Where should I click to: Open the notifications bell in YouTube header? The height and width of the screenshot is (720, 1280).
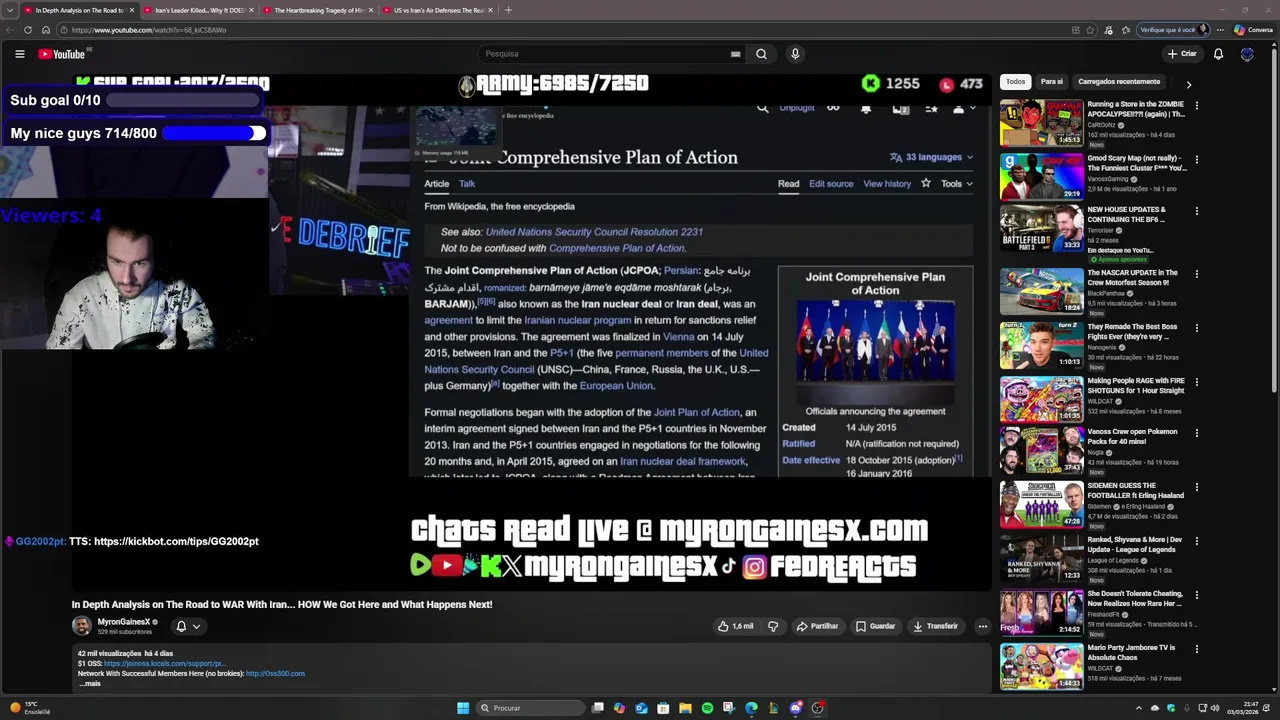coord(1218,54)
